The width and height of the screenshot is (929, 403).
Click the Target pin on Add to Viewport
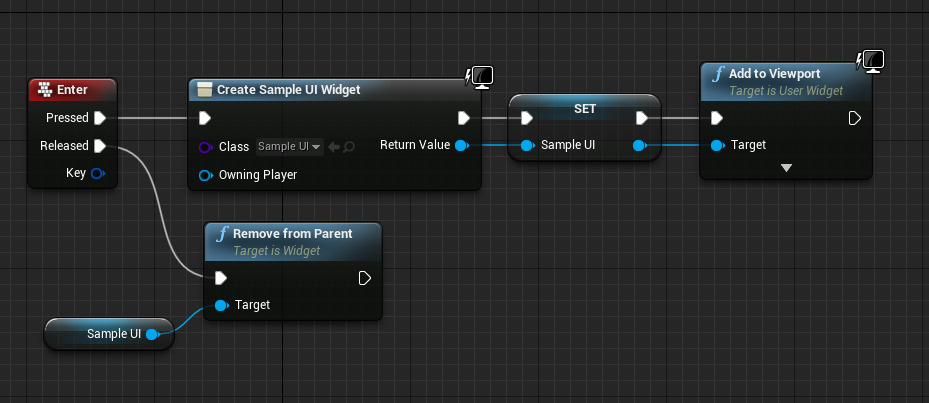(717, 145)
